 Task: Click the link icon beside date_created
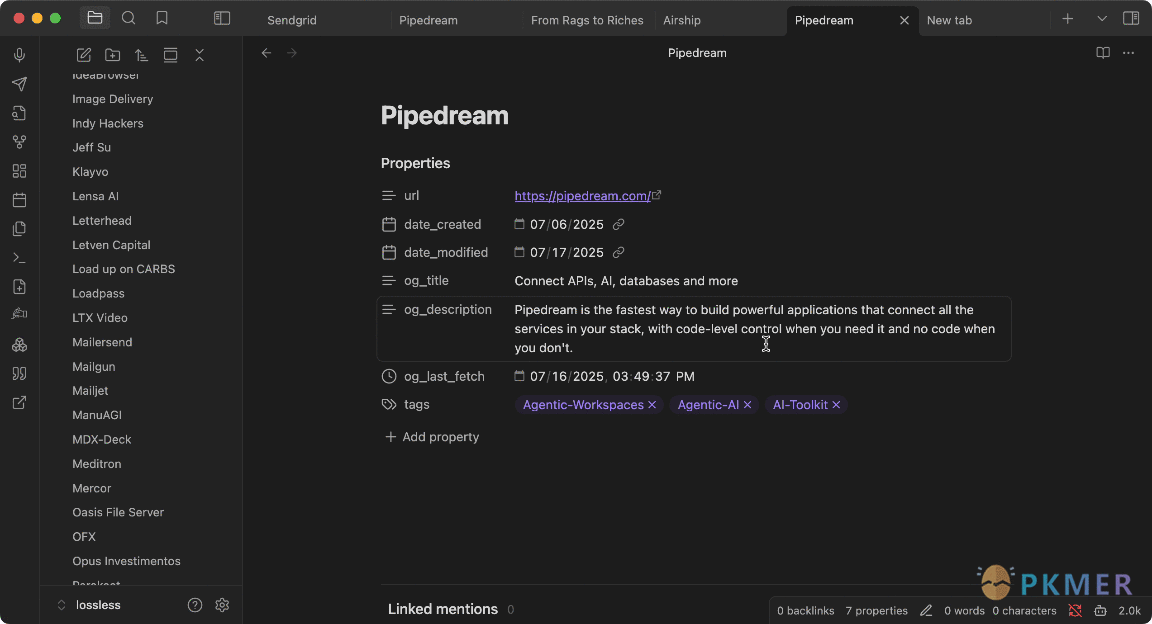[619, 224]
